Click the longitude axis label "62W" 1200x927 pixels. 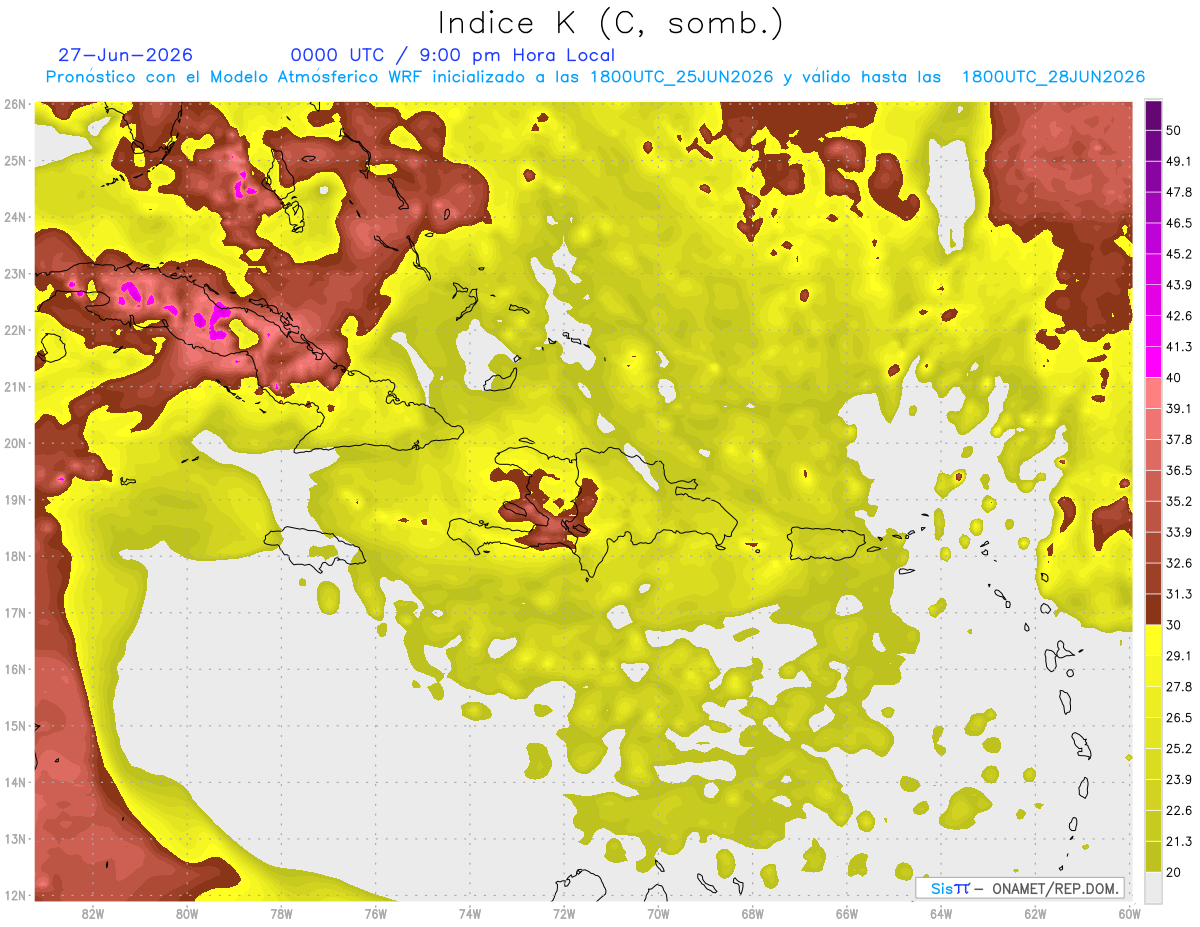click(1035, 913)
